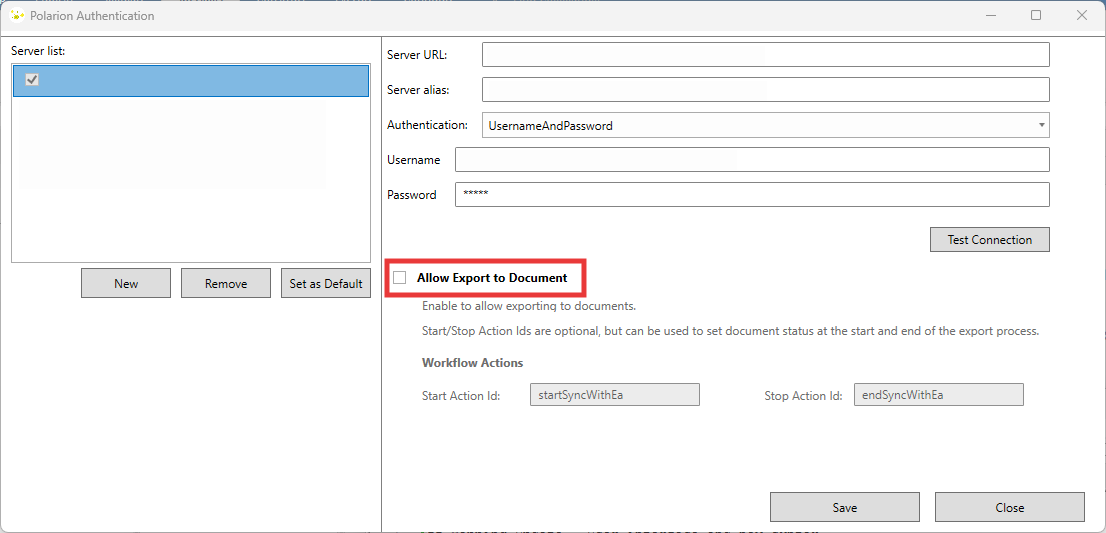Click 'Enable to allow exporting to documents.' text
1106x533 pixels.
pyautogui.click(x=529, y=306)
